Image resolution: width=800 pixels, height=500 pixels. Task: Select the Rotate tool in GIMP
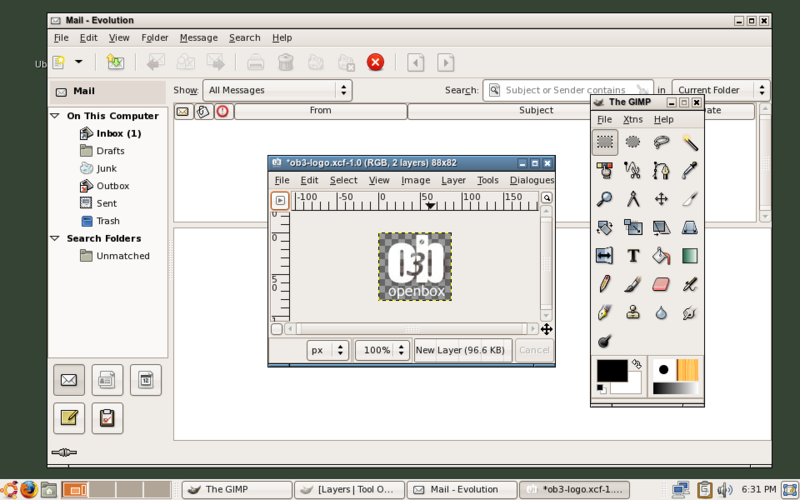pos(605,227)
